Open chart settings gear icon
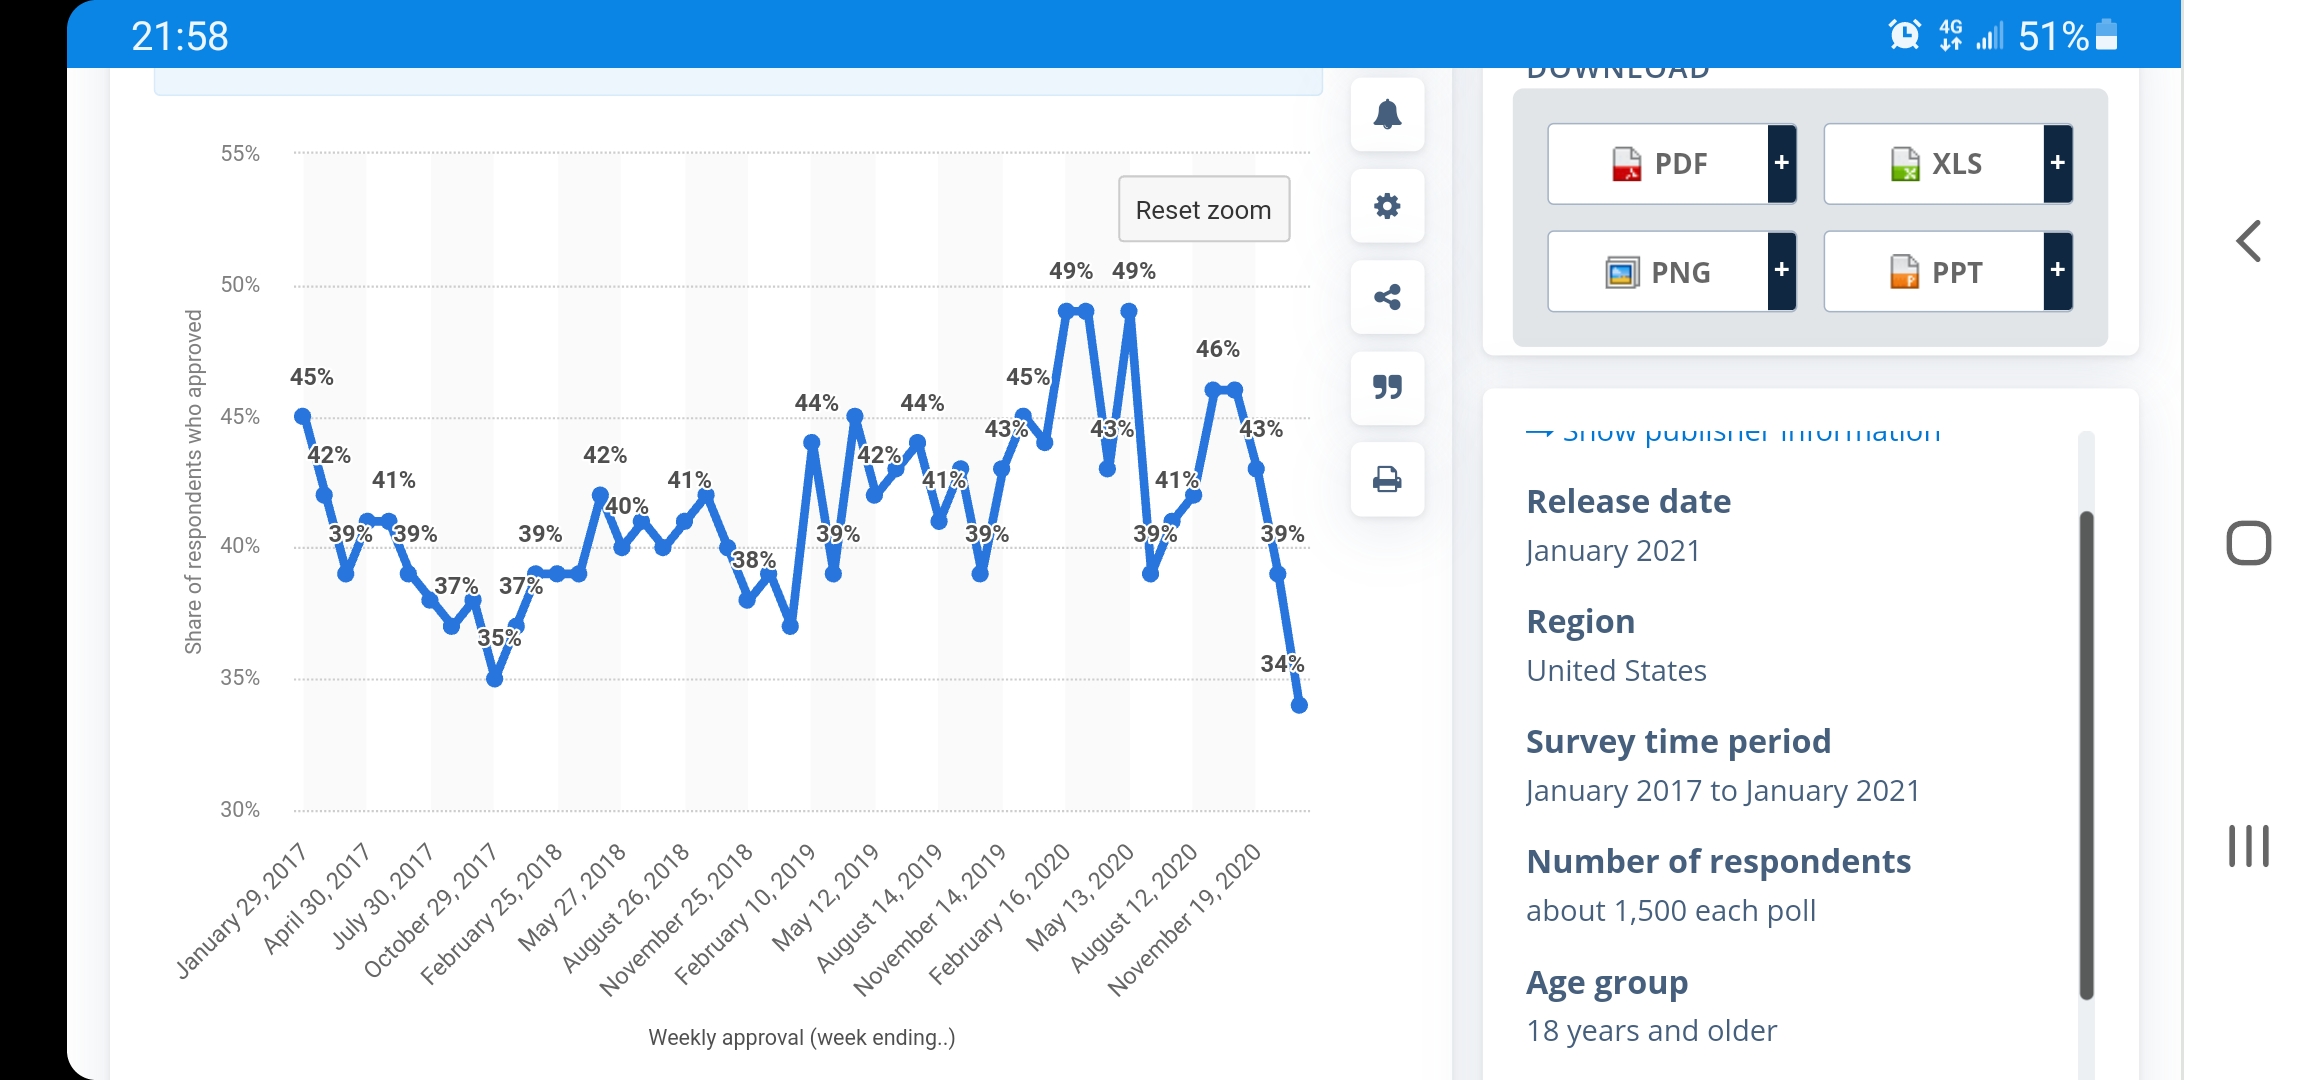 pyautogui.click(x=1387, y=206)
